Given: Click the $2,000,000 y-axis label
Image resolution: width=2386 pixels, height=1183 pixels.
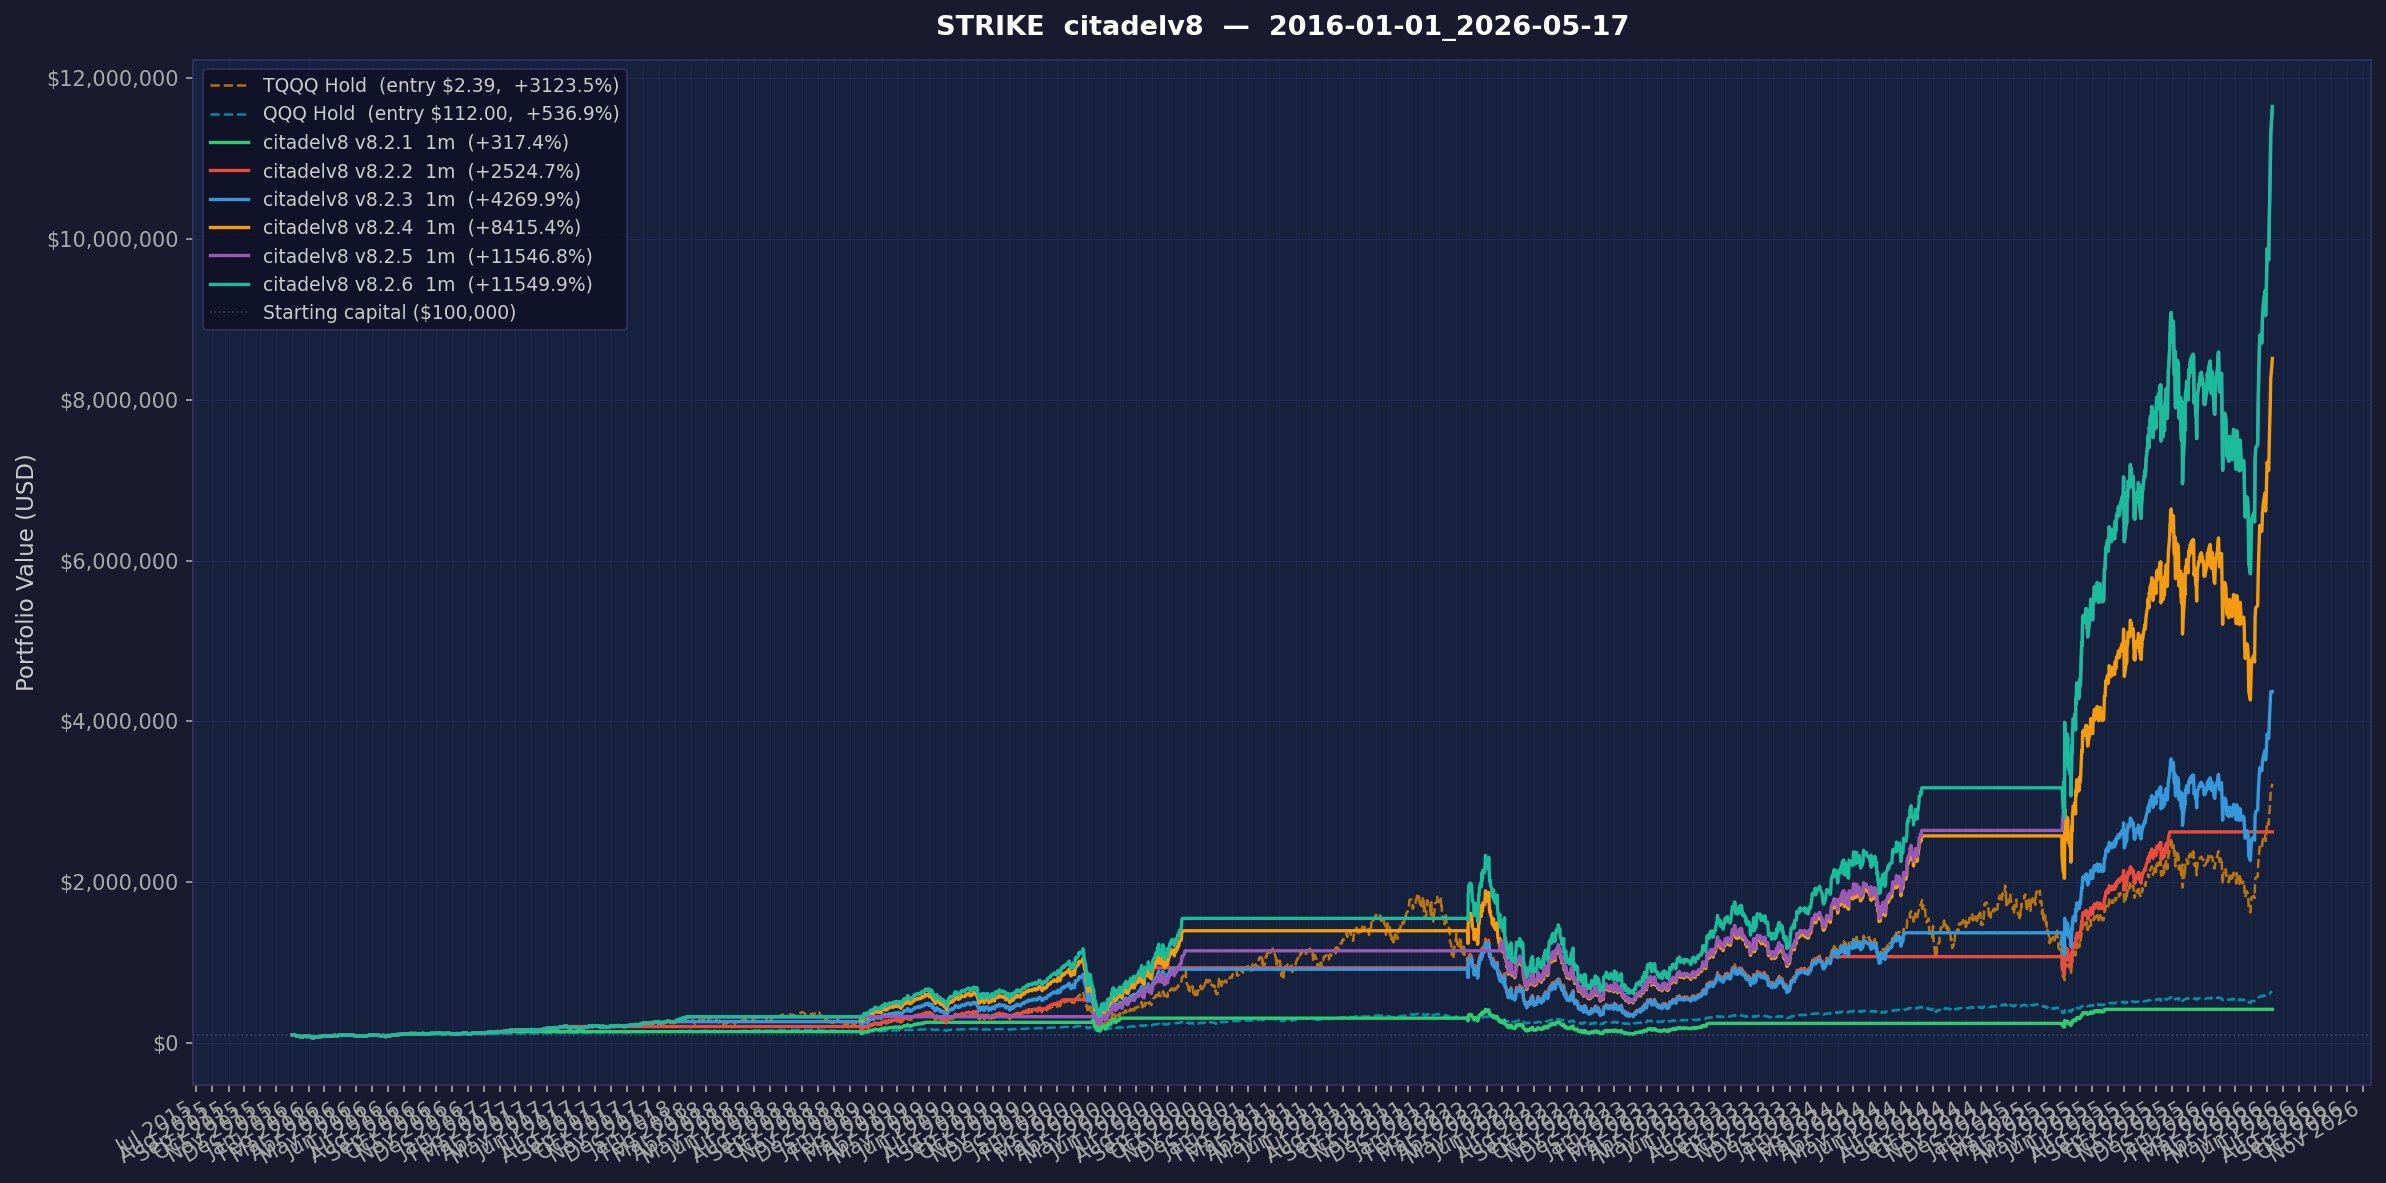Looking at the screenshot, I should (x=120, y=882).
